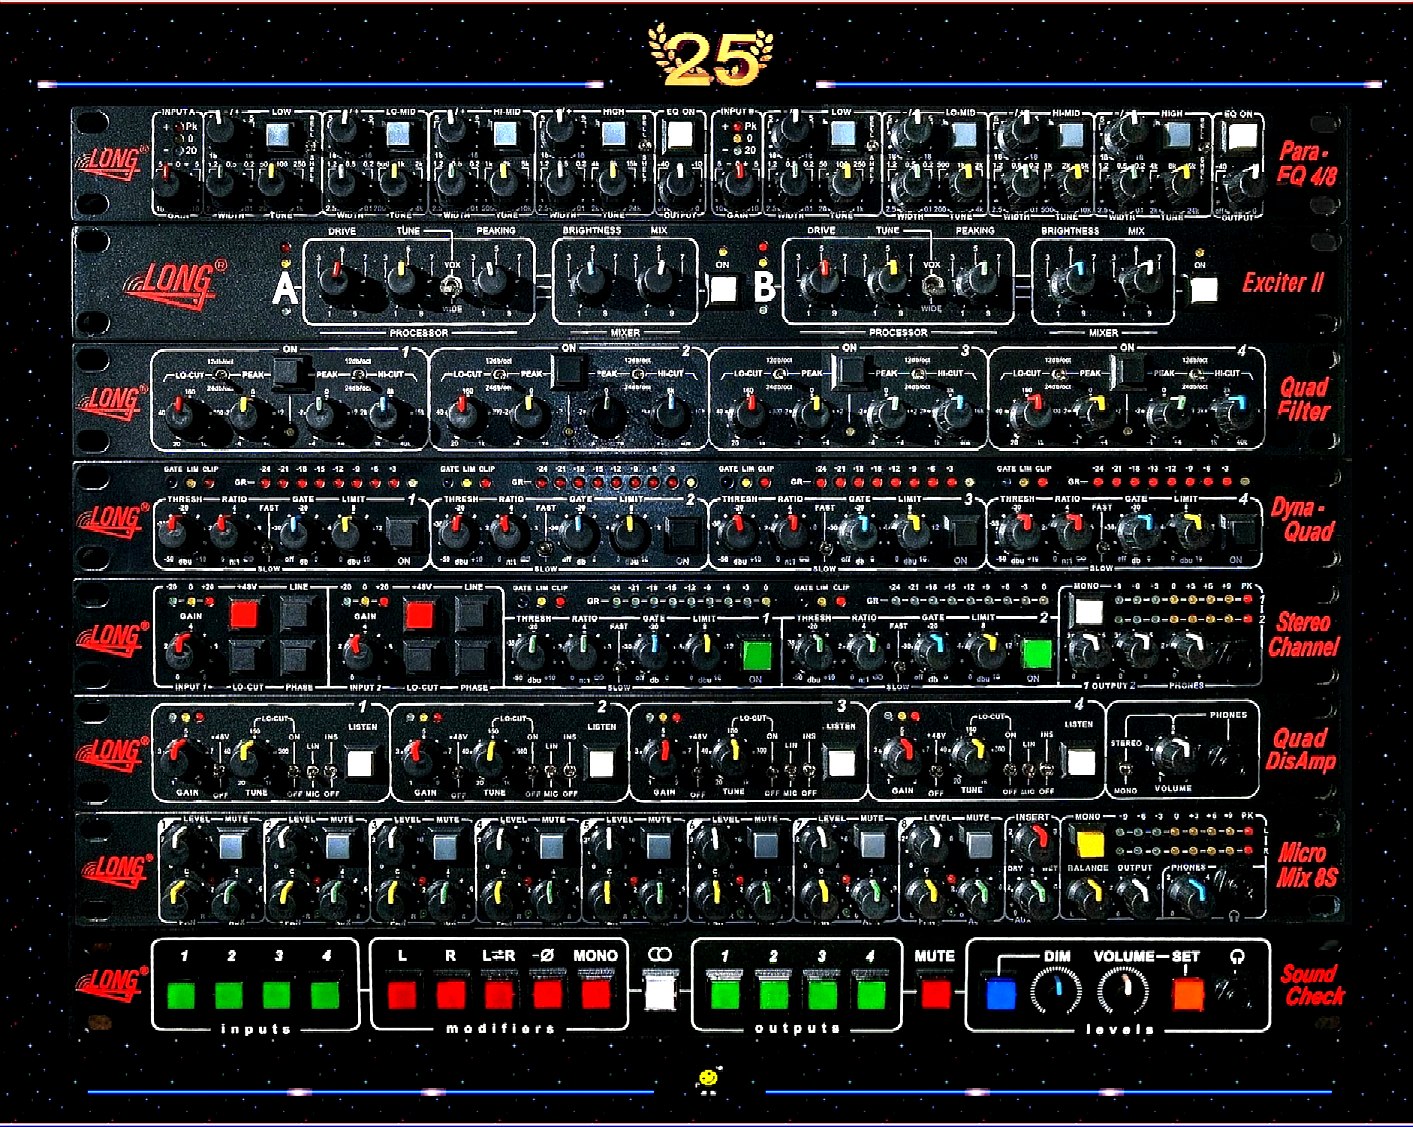The image size is (1413, 1127).
Task: Toggle EQ ON for Para-EQ input B
Action: coord(1241,136)
